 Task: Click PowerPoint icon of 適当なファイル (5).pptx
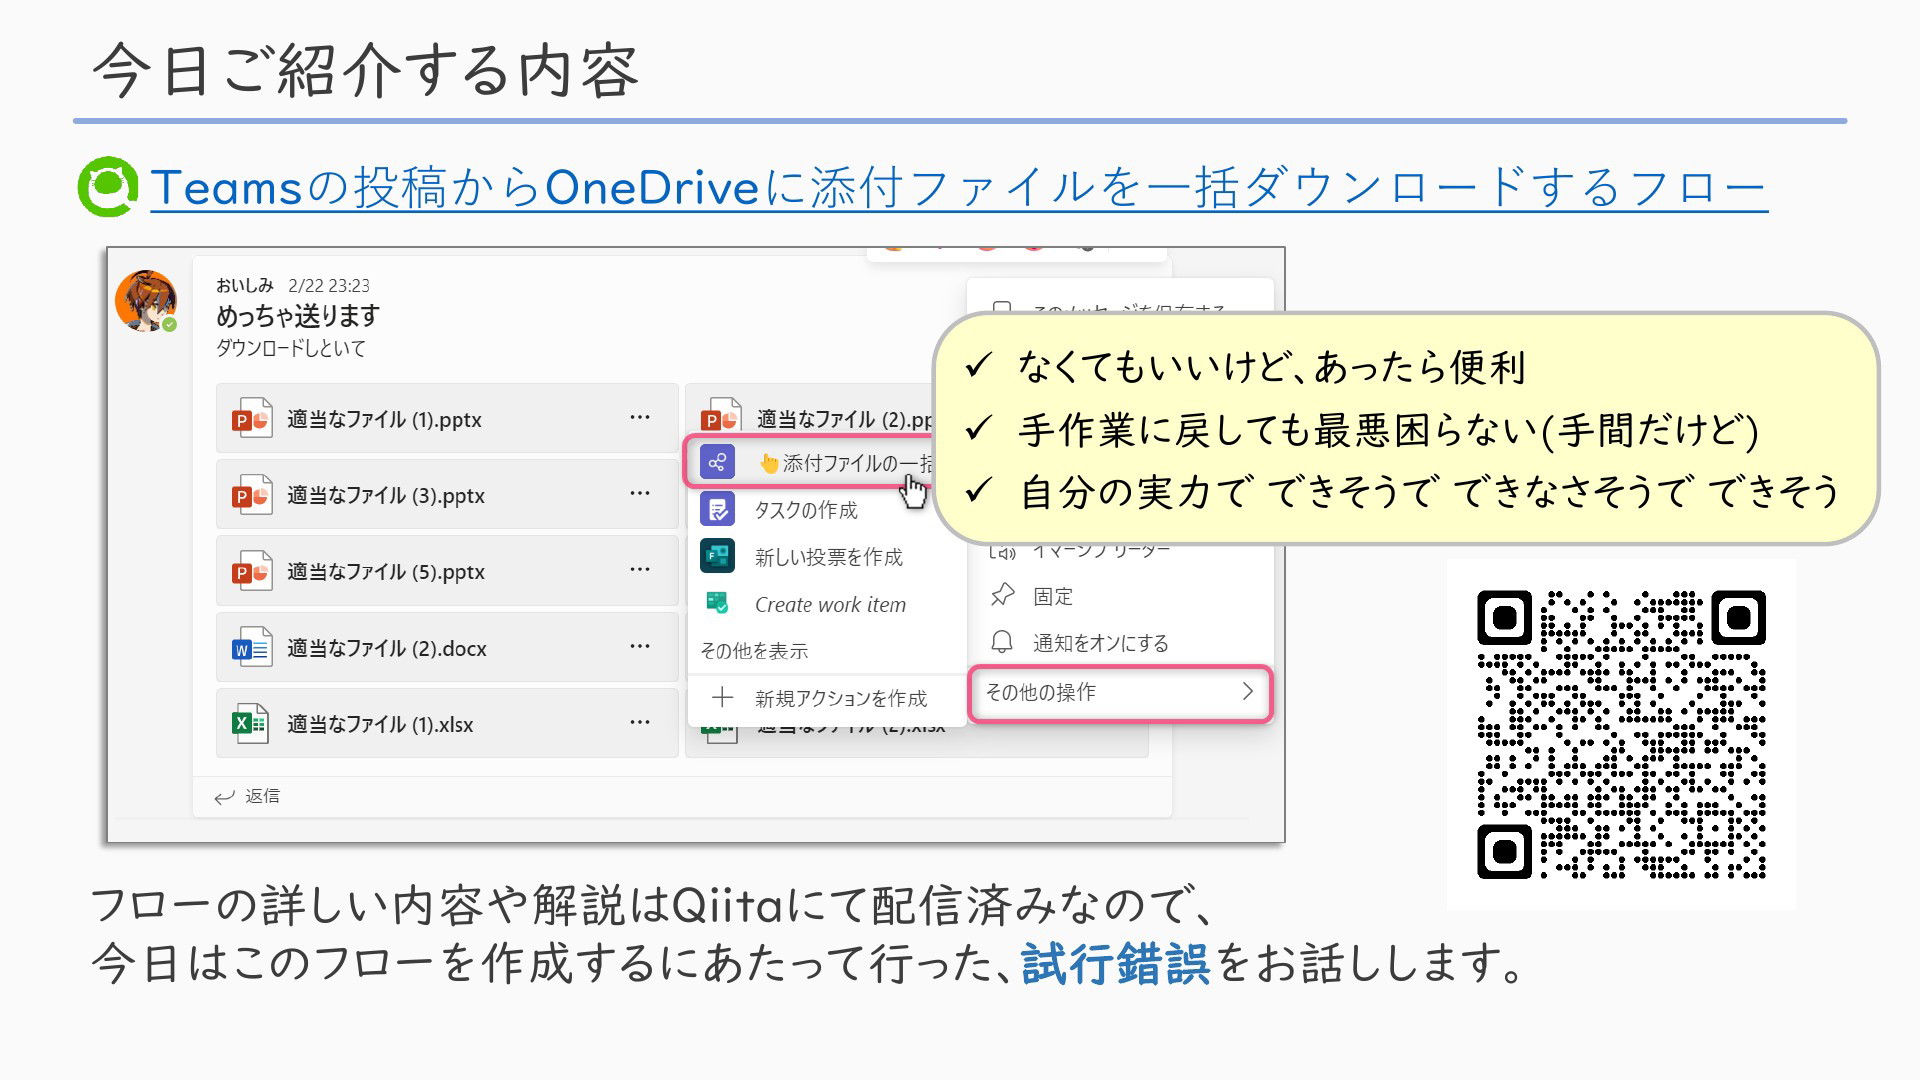pyautogui.click(x=252, y=572)
